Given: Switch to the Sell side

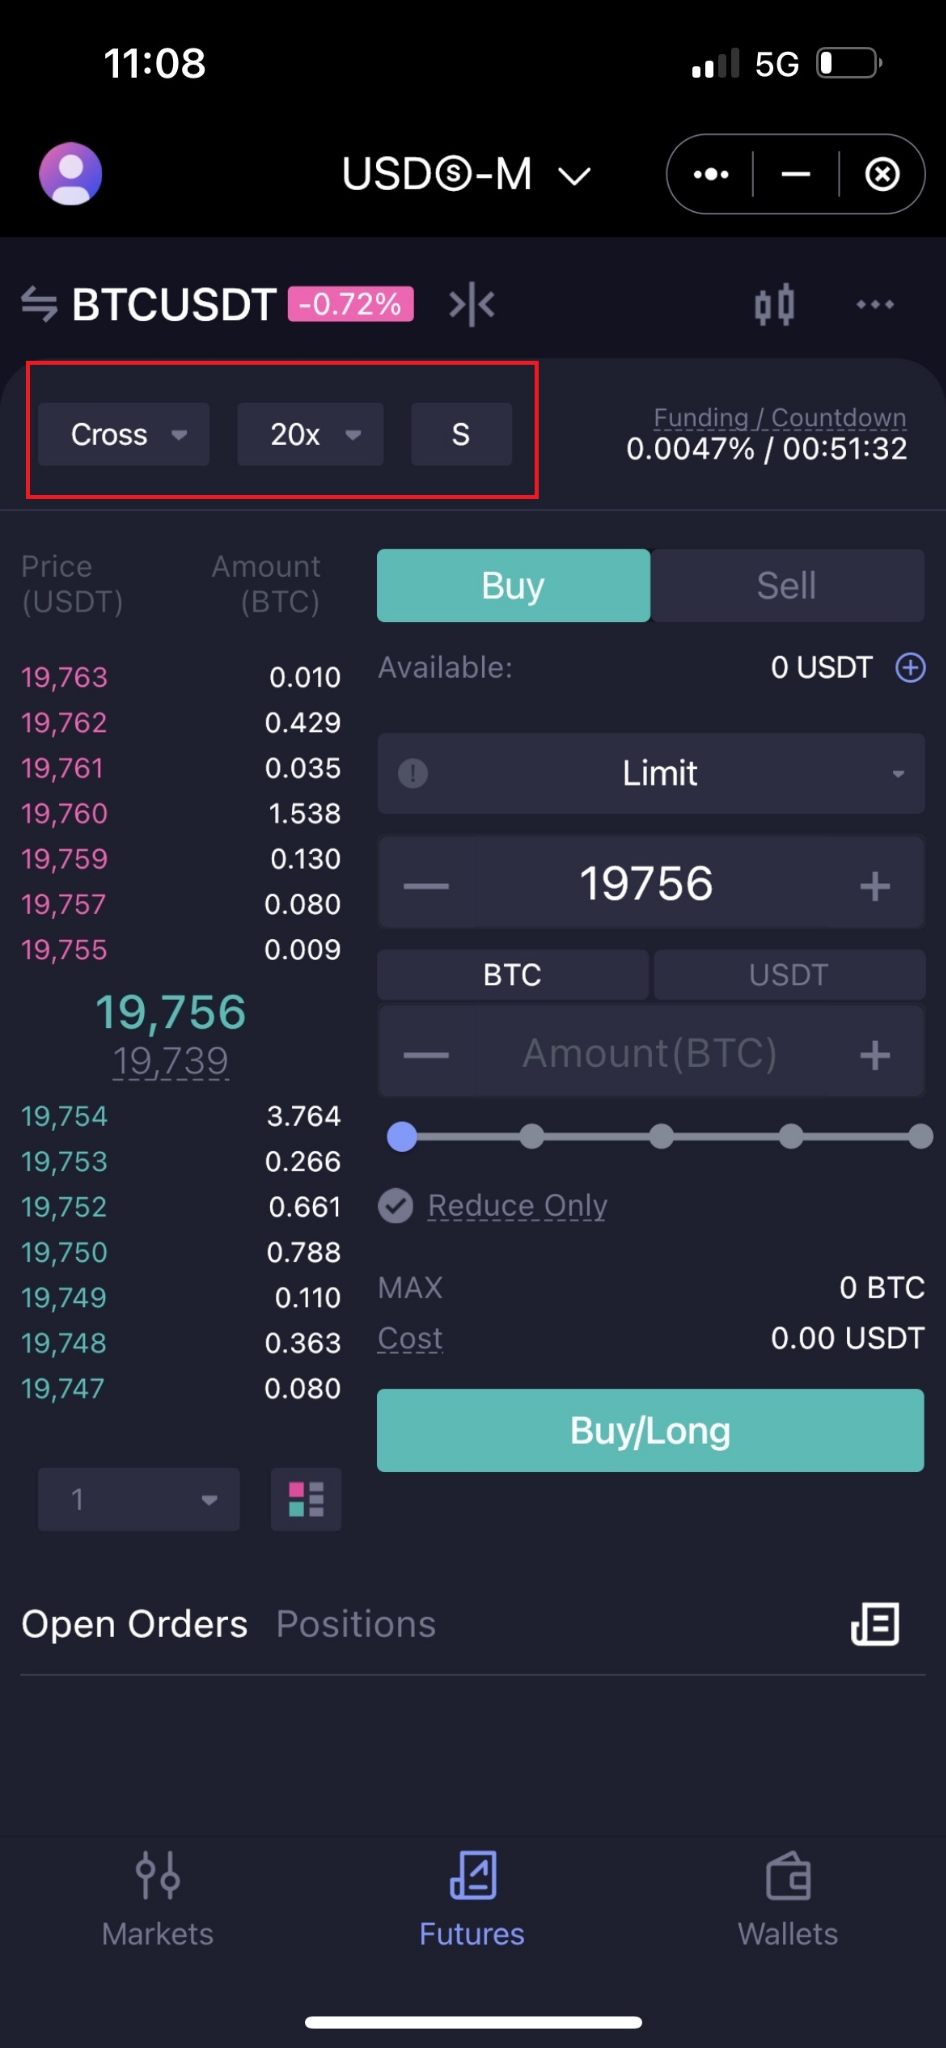Looking at the screenshot, I should click(787, 586).
